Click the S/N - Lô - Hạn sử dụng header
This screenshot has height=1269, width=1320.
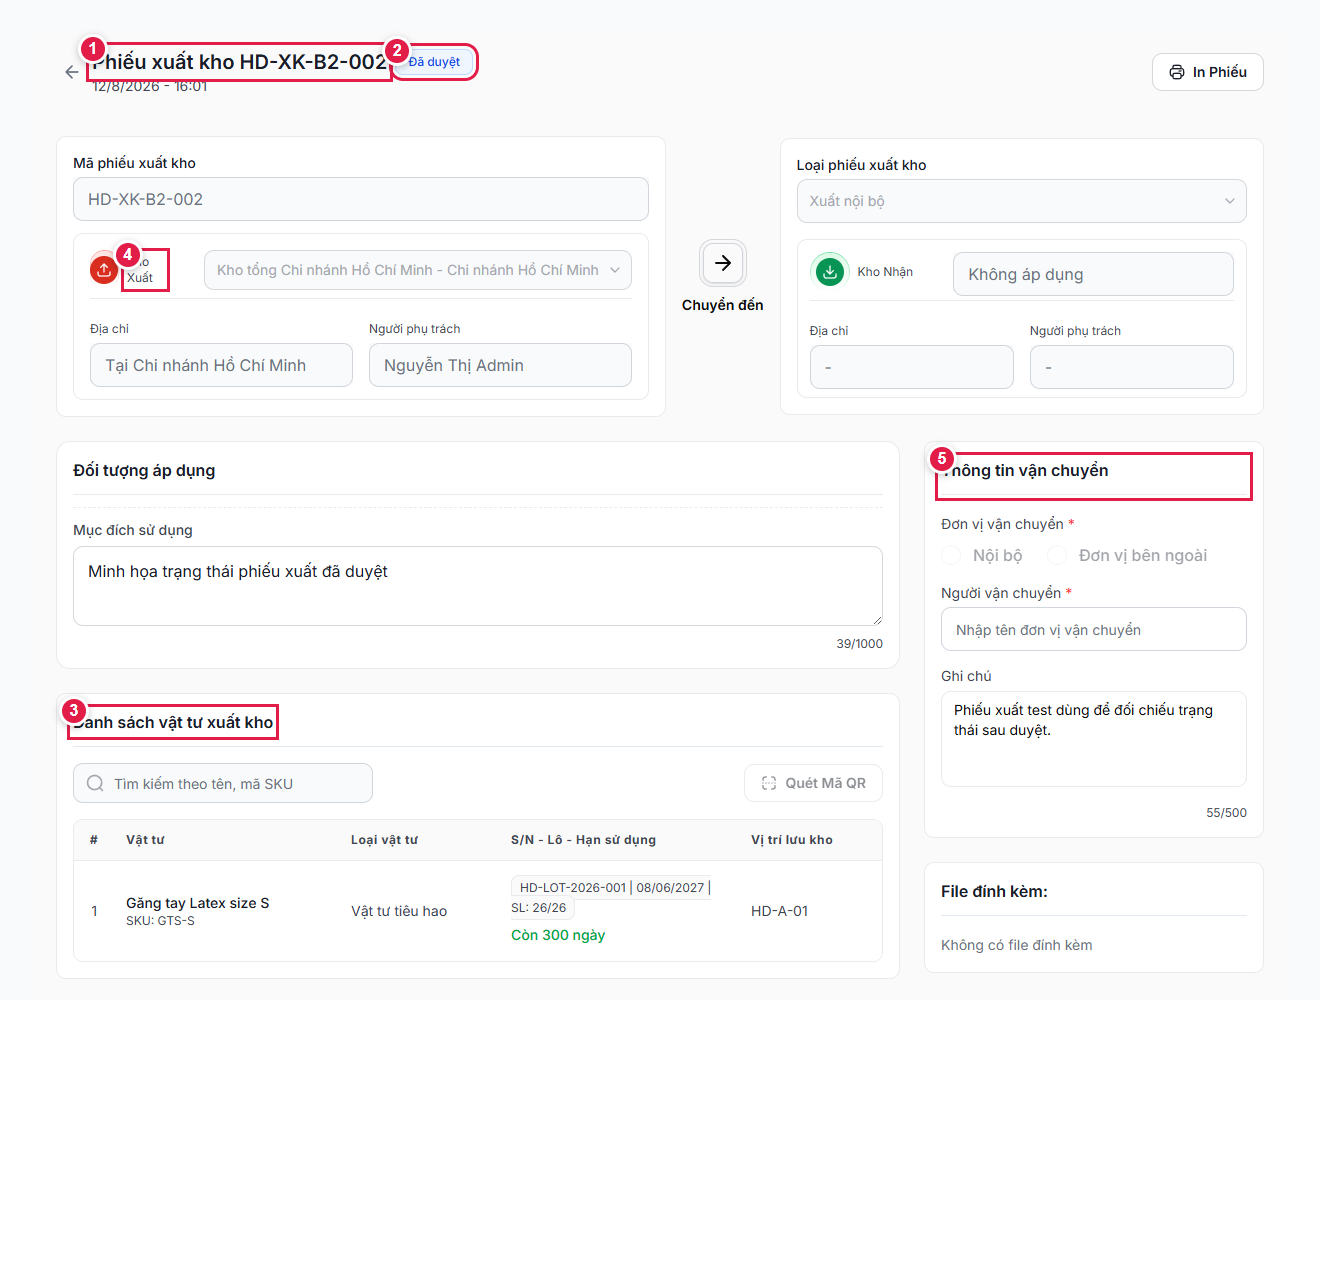click(x=583, y=840)
